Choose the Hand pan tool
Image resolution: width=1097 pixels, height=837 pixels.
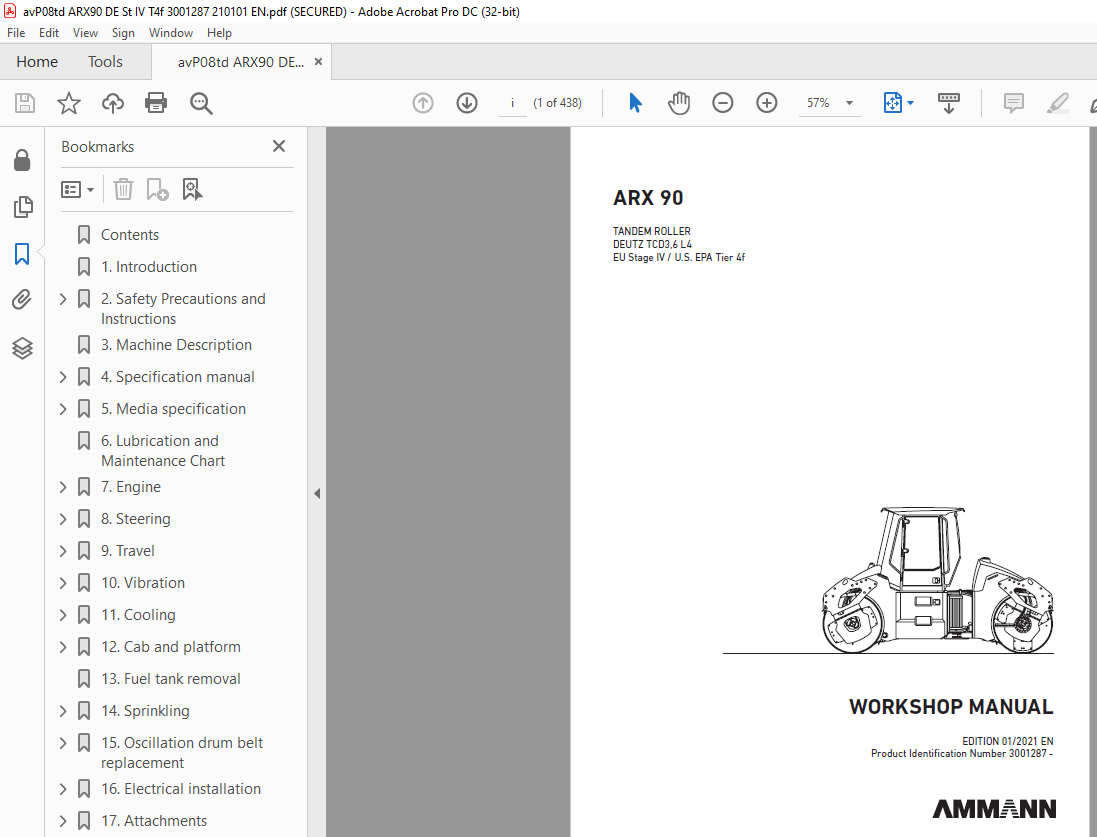pyautogui.click(x=679, y=103)
